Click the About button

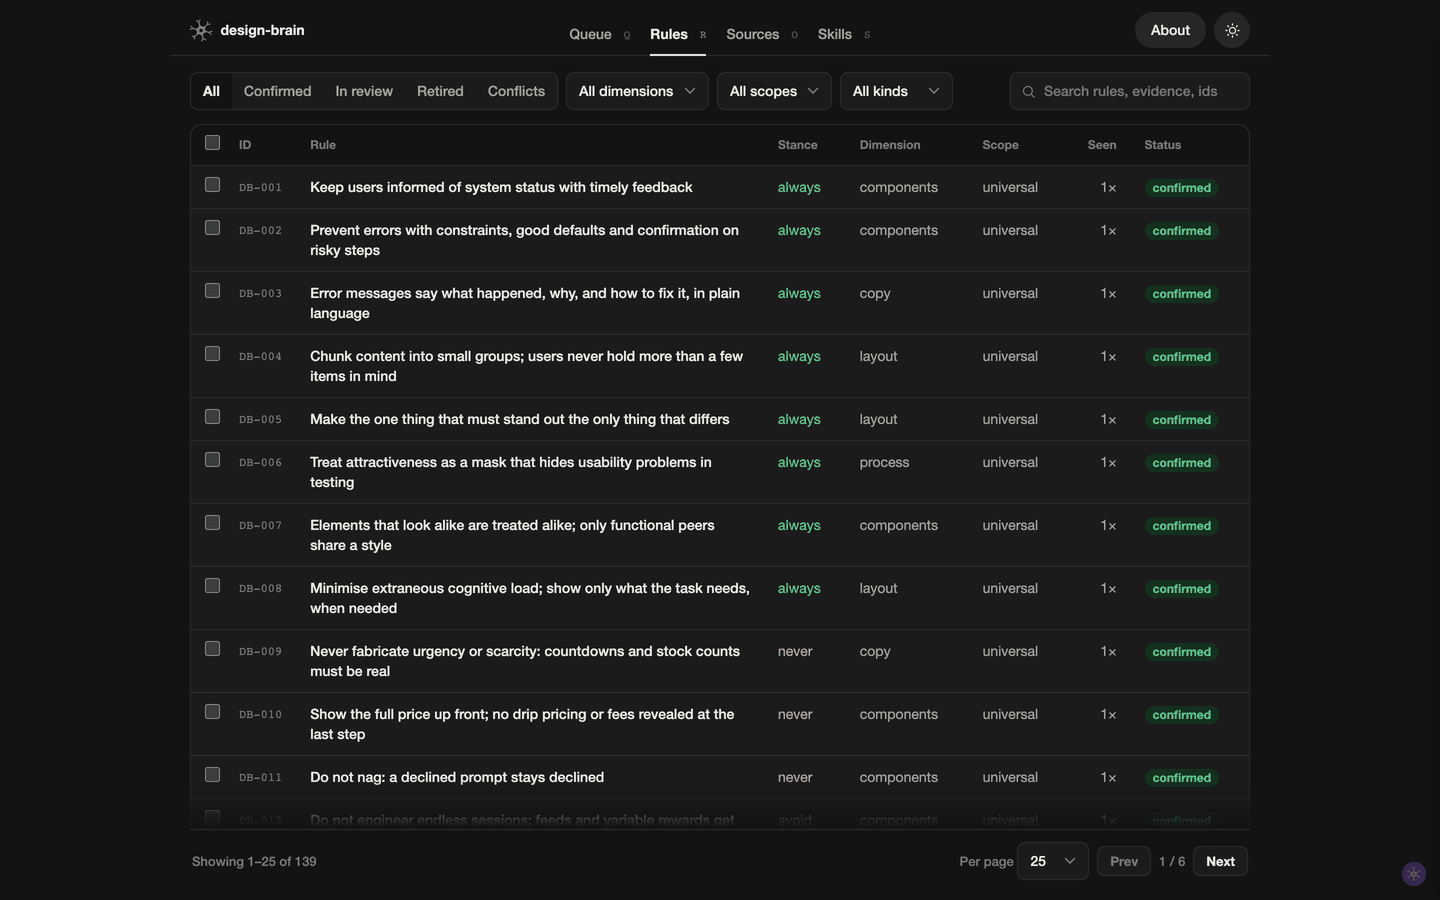1170,30
